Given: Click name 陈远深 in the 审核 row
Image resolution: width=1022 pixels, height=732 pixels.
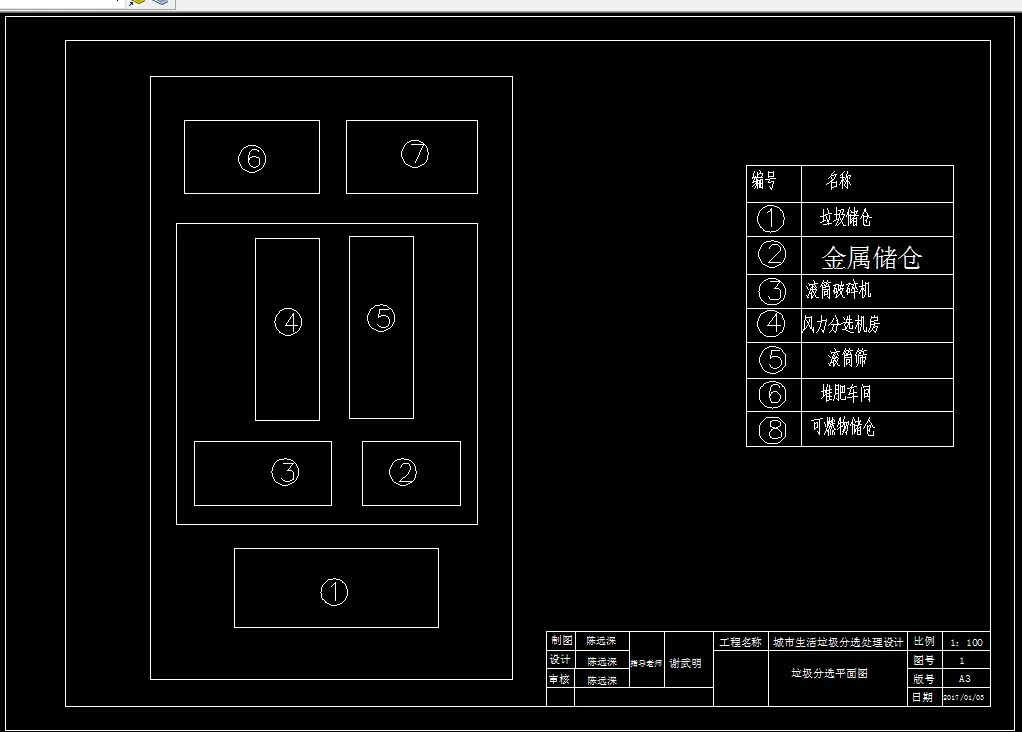Looking at the screenshot, I should coord(602,681).
